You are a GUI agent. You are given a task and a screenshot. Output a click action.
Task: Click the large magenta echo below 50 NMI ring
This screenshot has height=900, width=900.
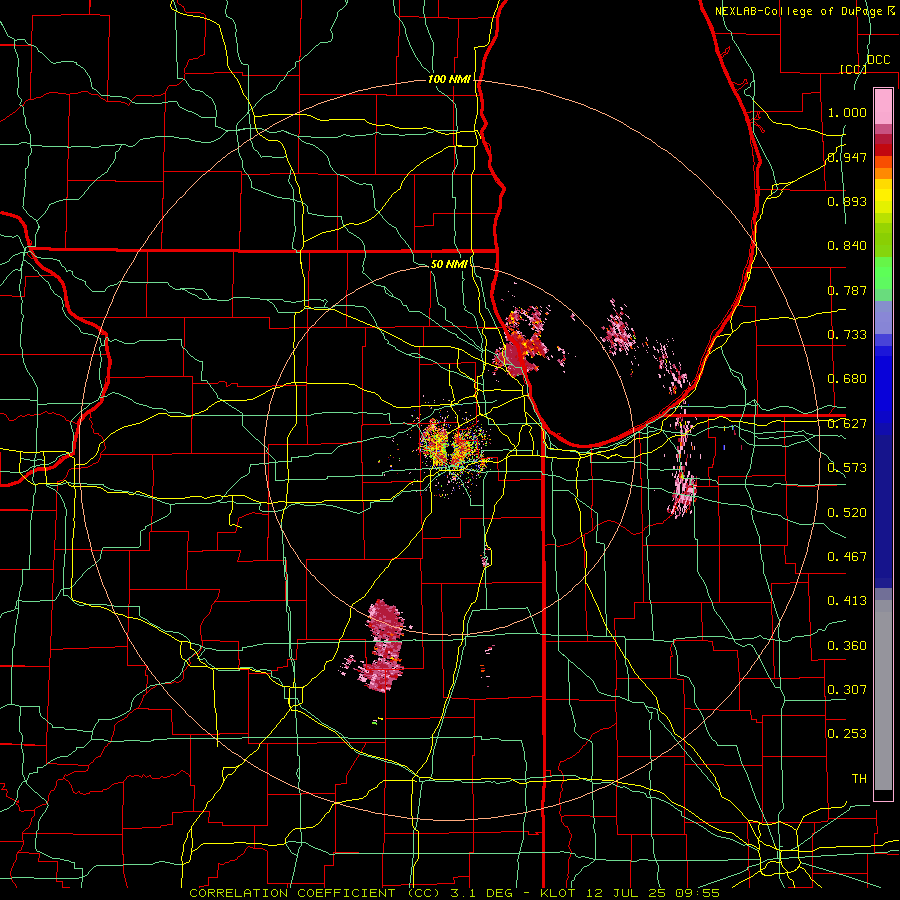(383, 646)
